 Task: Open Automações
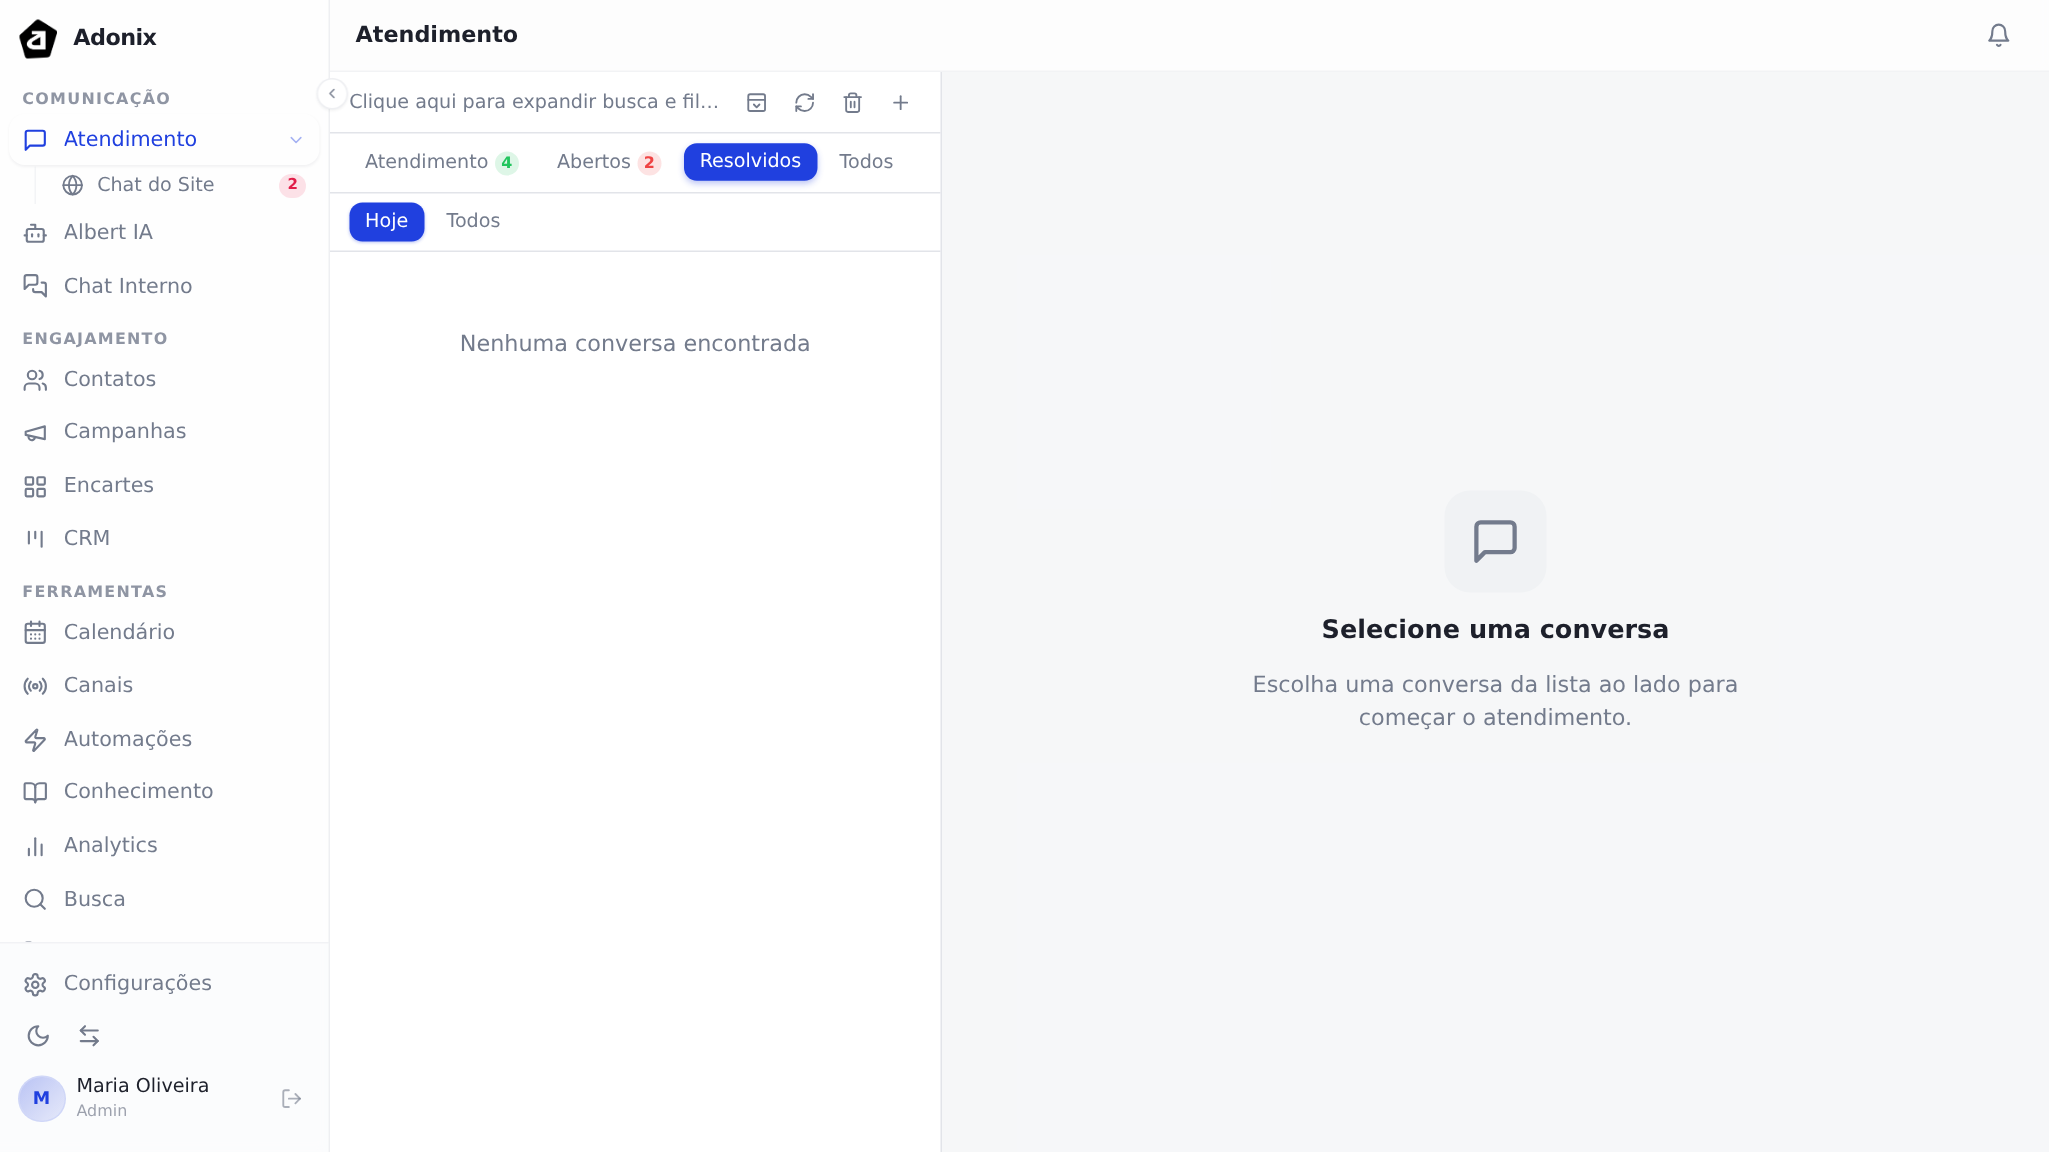(x=164, y=739)
